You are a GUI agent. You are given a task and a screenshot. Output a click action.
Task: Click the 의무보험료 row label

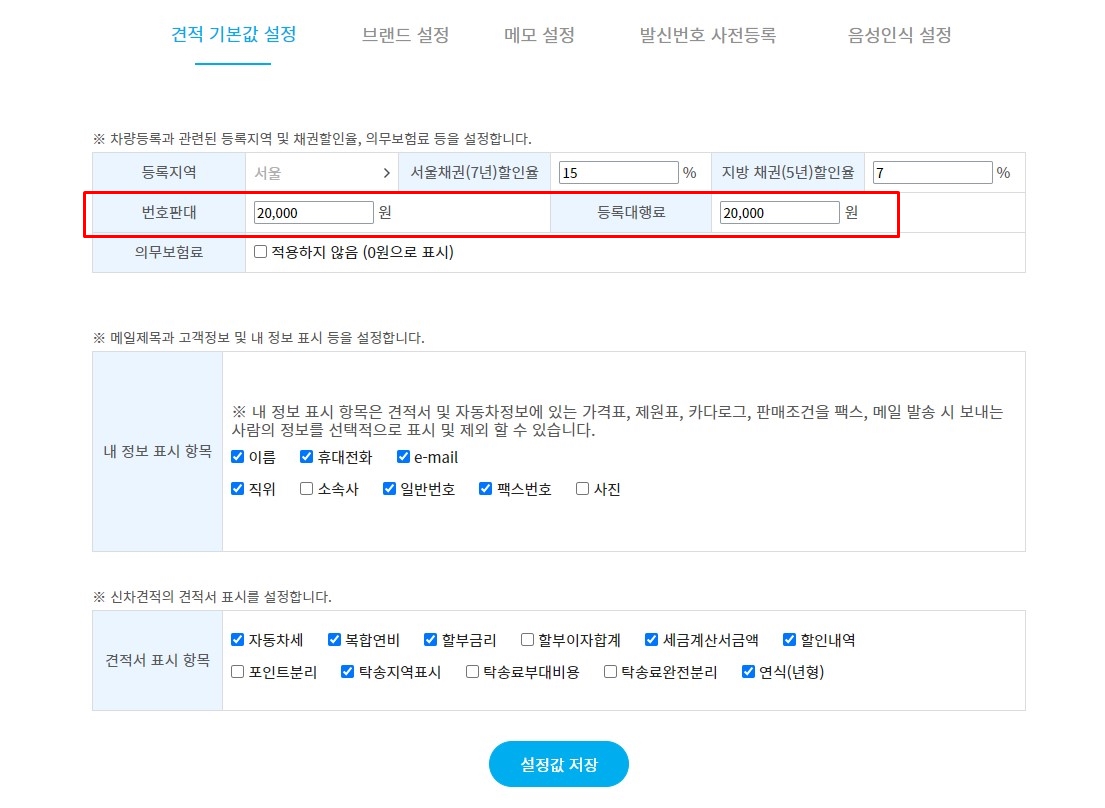pos(169,252)
